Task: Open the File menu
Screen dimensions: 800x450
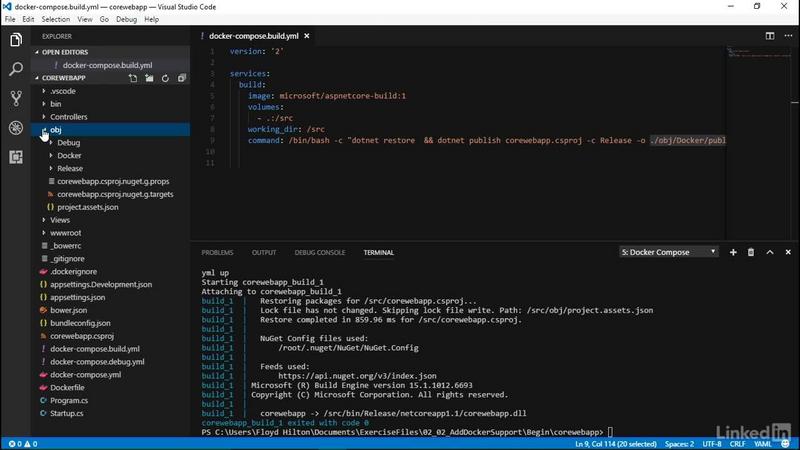Action: click(x=10, y=19)
